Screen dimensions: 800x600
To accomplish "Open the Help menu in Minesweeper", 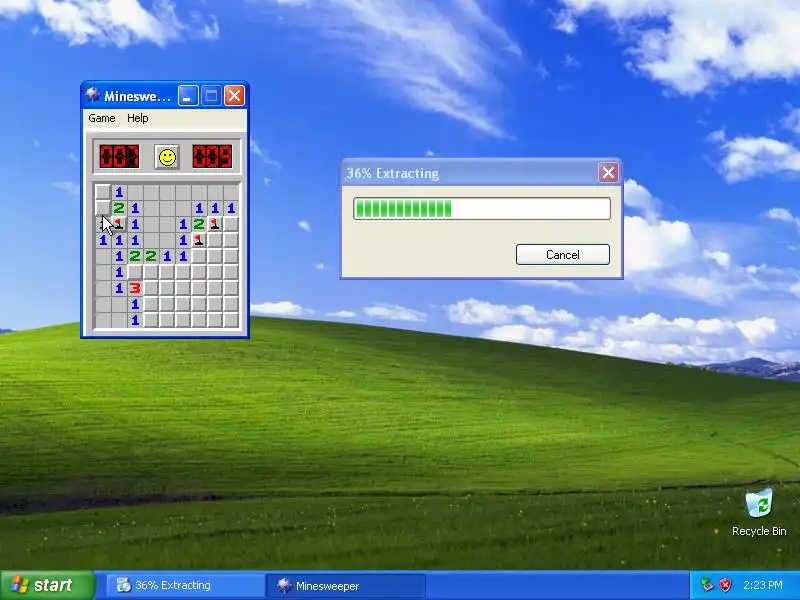I will [137, 118].
